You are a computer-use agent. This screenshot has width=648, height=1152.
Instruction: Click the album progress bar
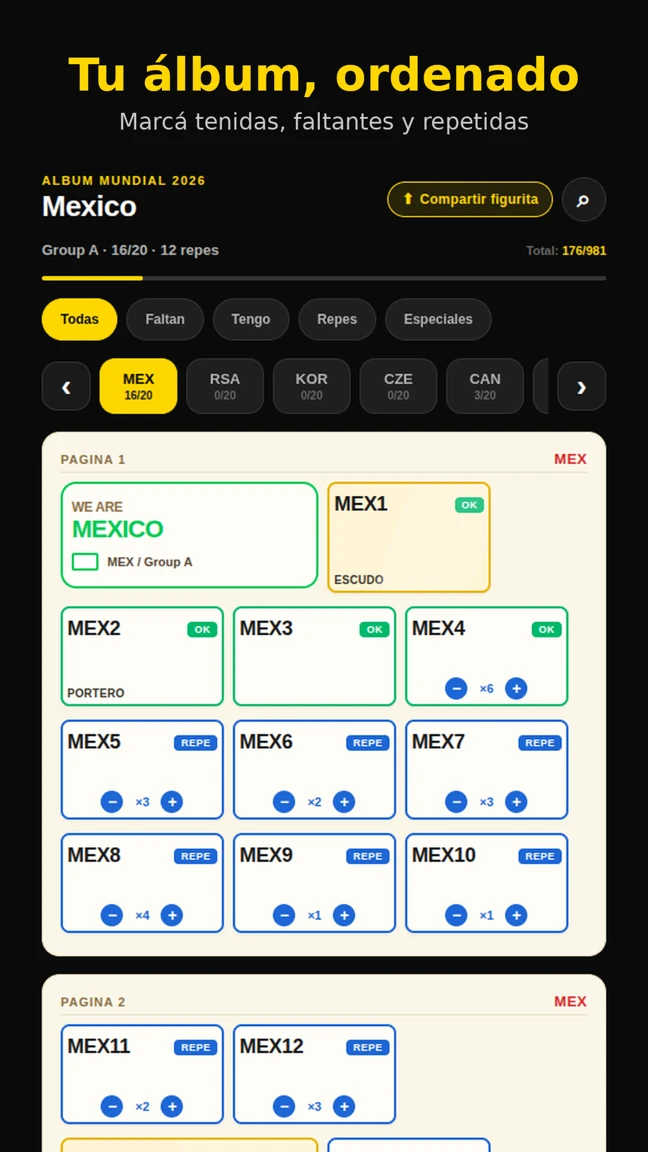point(324,278)
